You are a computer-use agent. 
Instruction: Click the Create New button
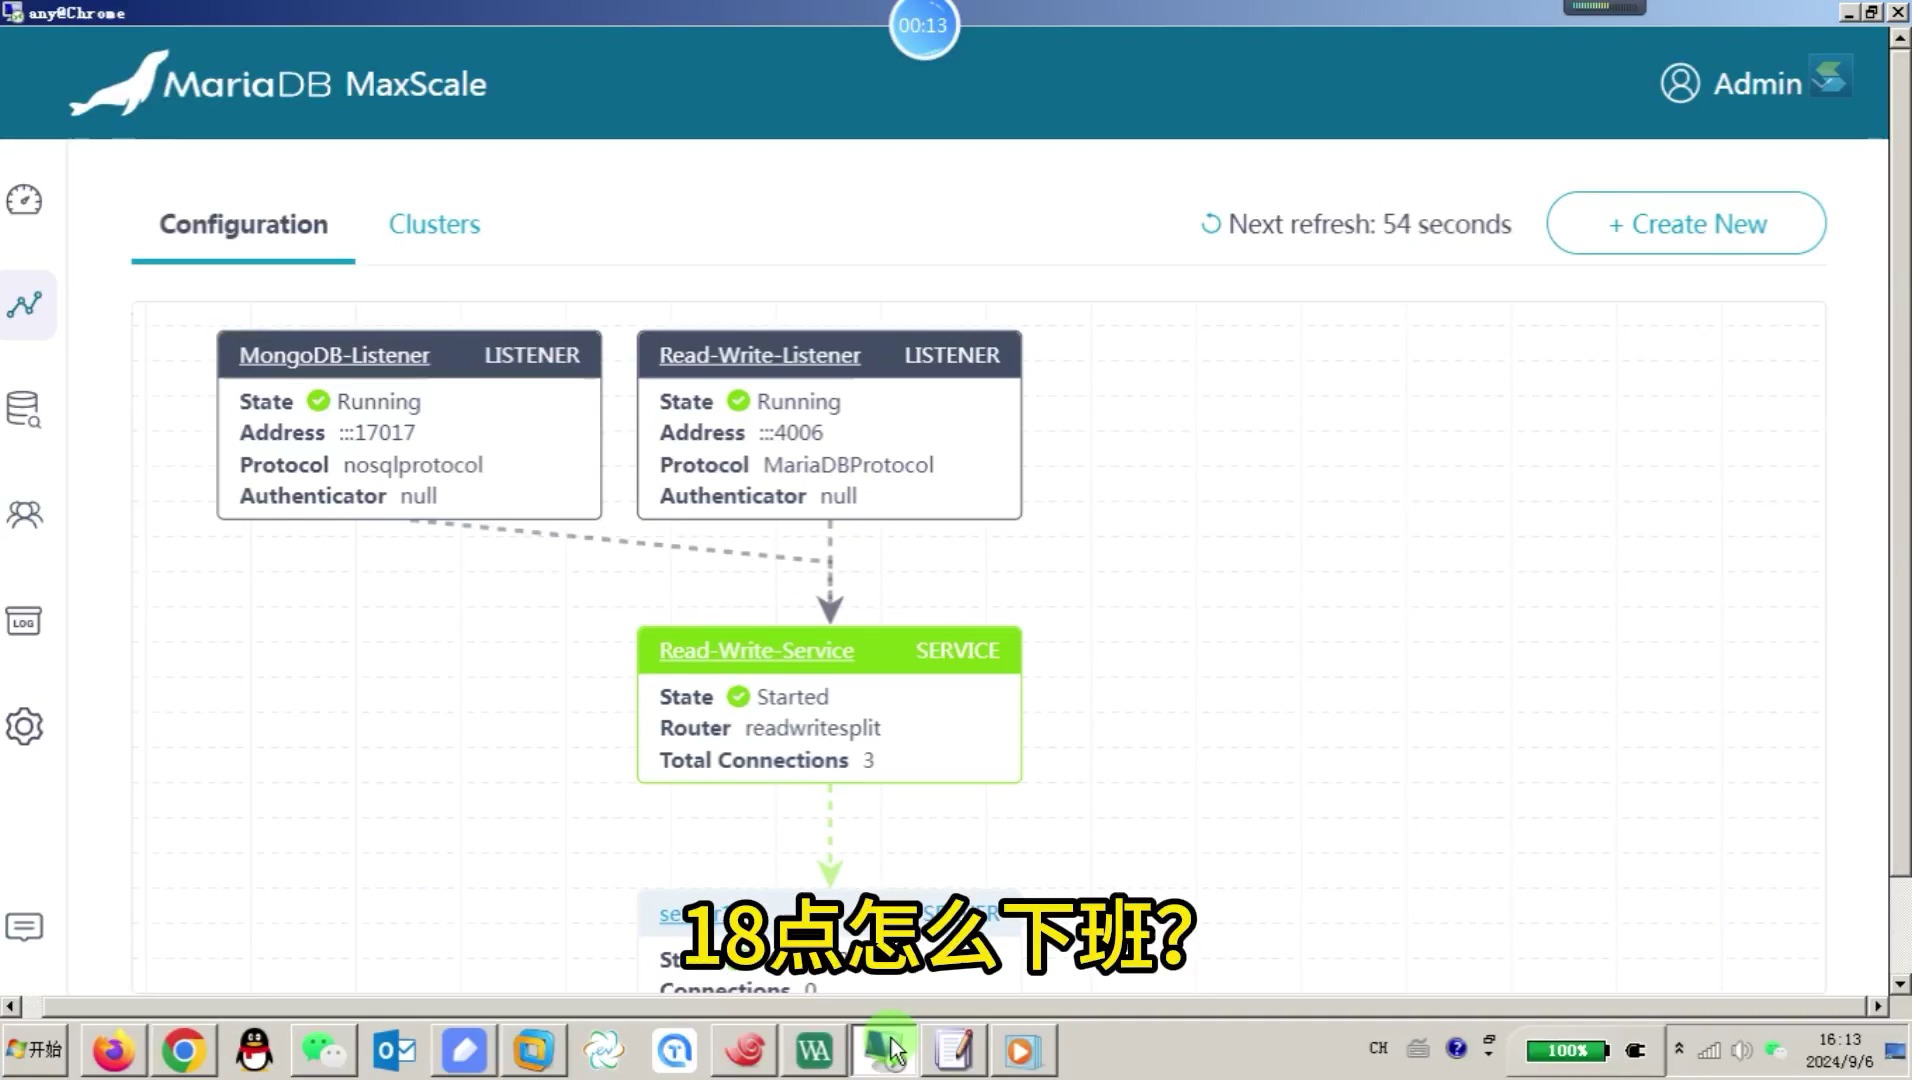click(x=1685, y=223)
